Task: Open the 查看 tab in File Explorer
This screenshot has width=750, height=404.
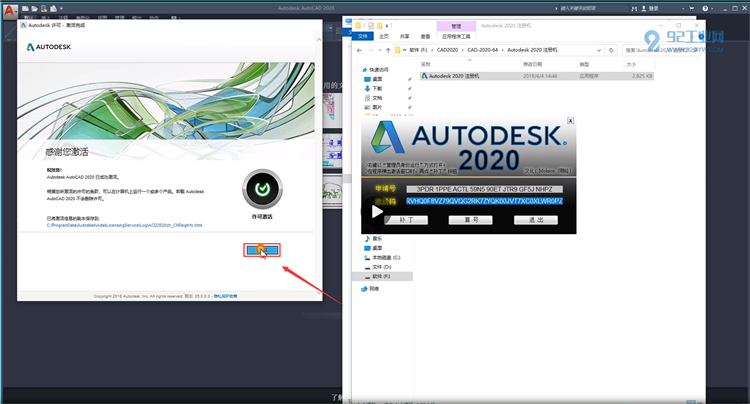Action: [x=425, y=36]
